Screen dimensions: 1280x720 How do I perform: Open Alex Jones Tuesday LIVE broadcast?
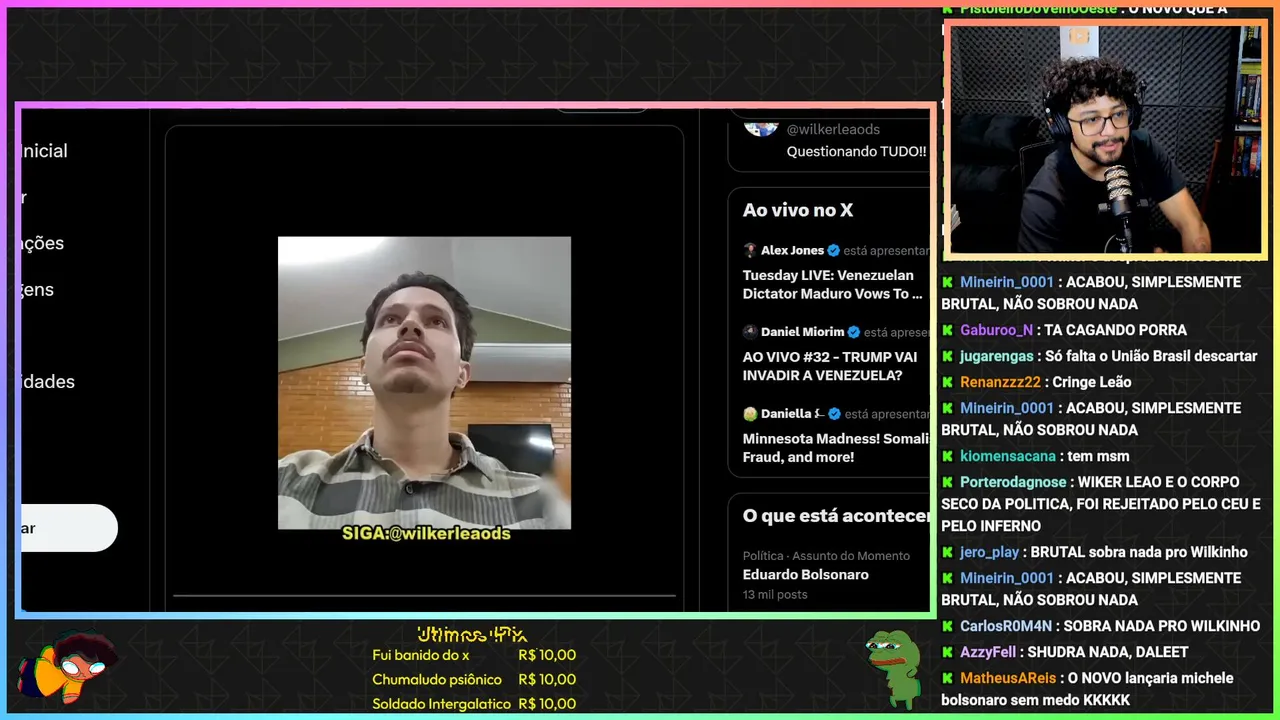(832, 284)
